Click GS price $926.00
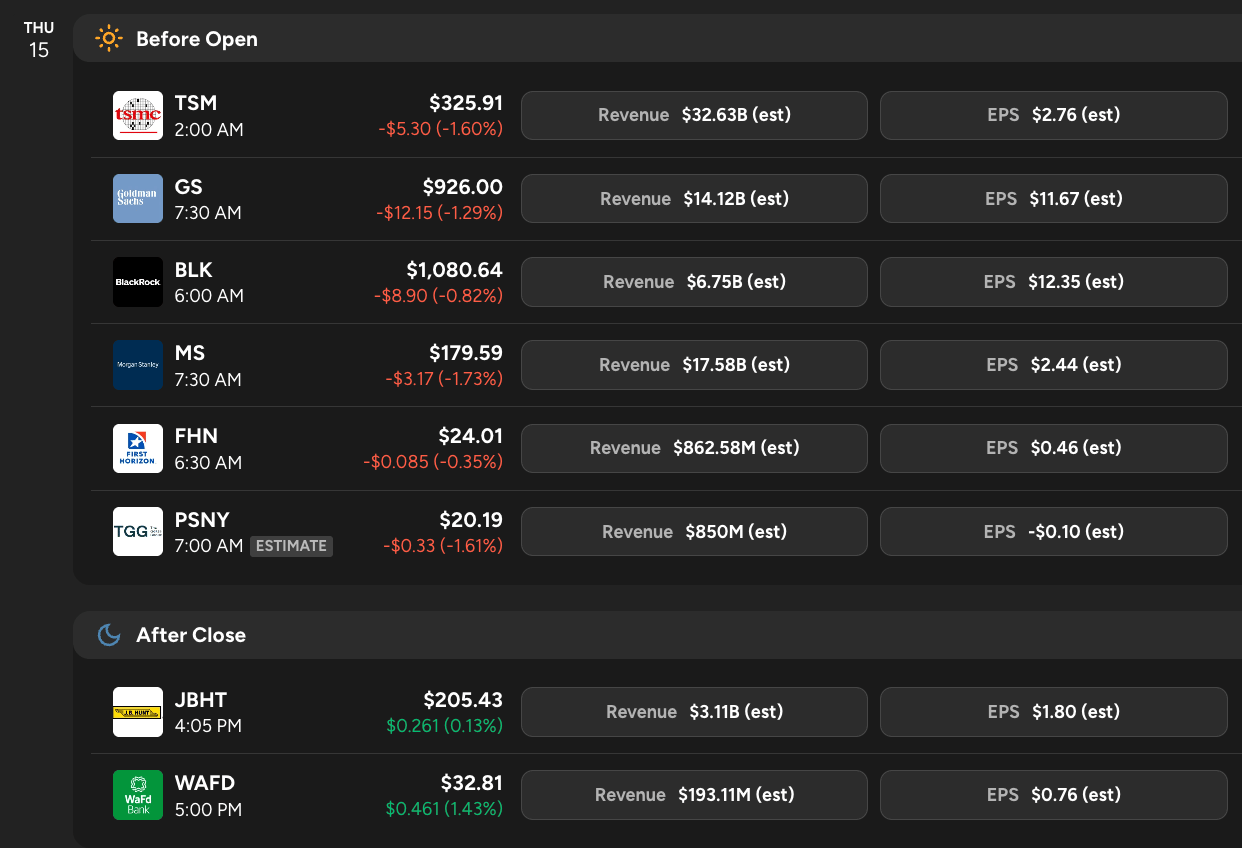This screenshot has height=848, width=1242. click(x=463, y=187)
